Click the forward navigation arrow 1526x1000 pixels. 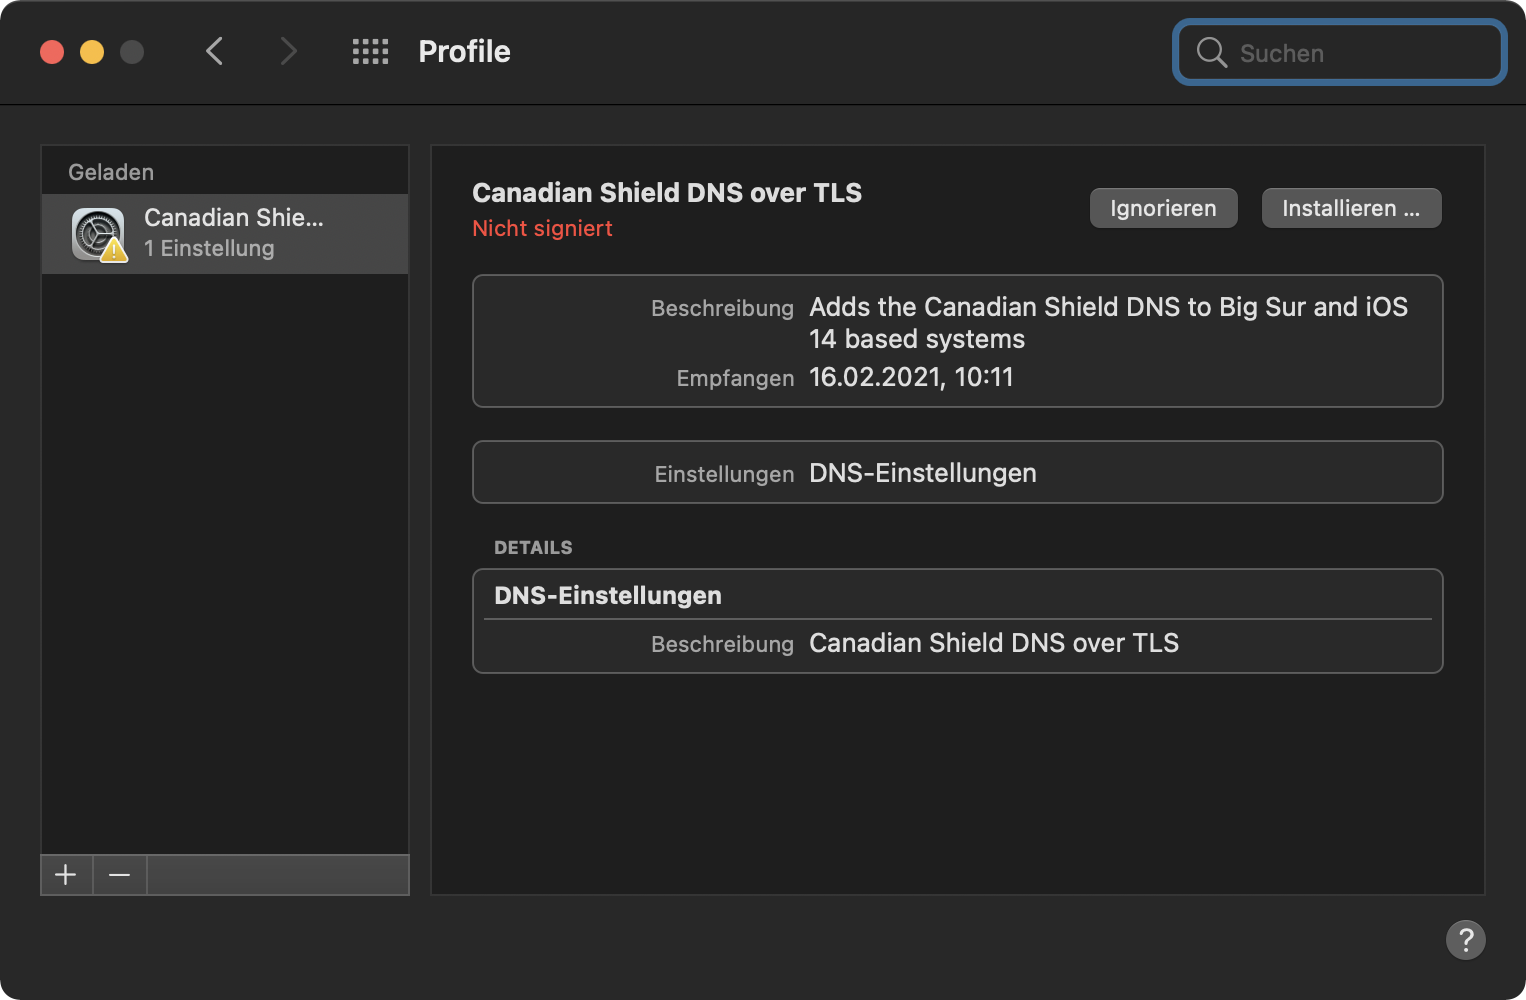(288, 51)
